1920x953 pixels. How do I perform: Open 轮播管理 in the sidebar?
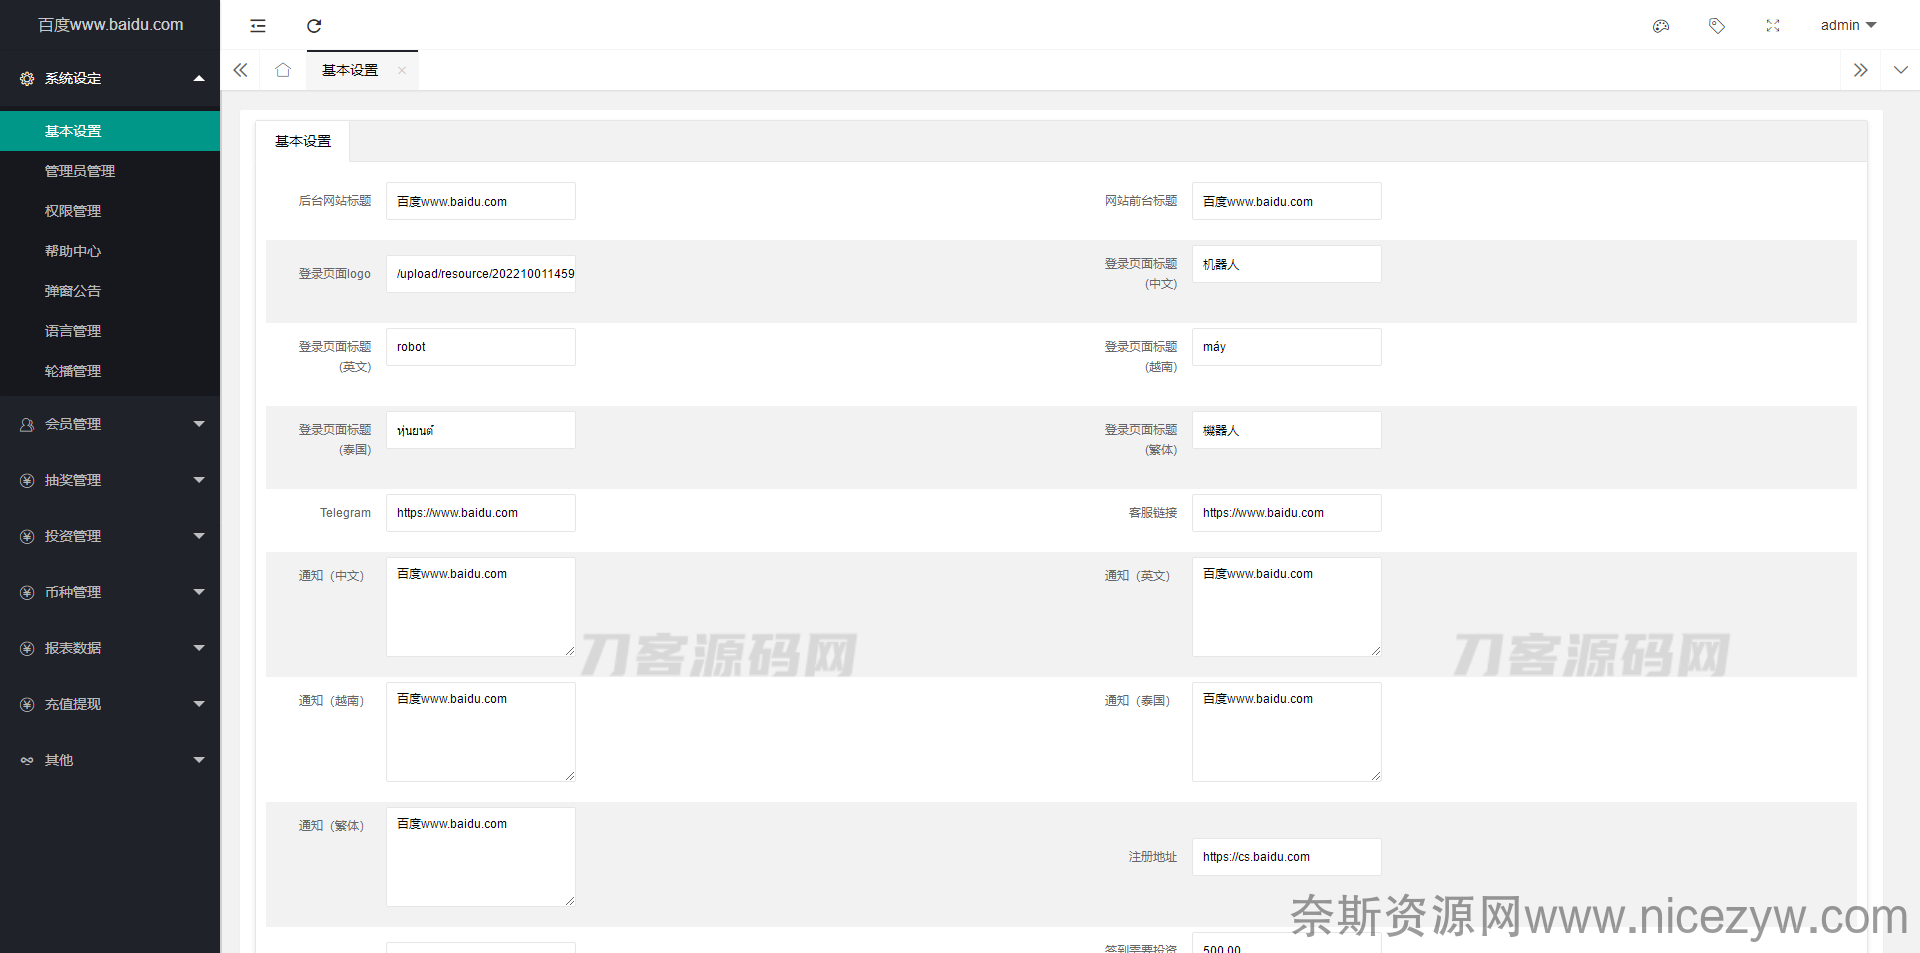[110, 371]
